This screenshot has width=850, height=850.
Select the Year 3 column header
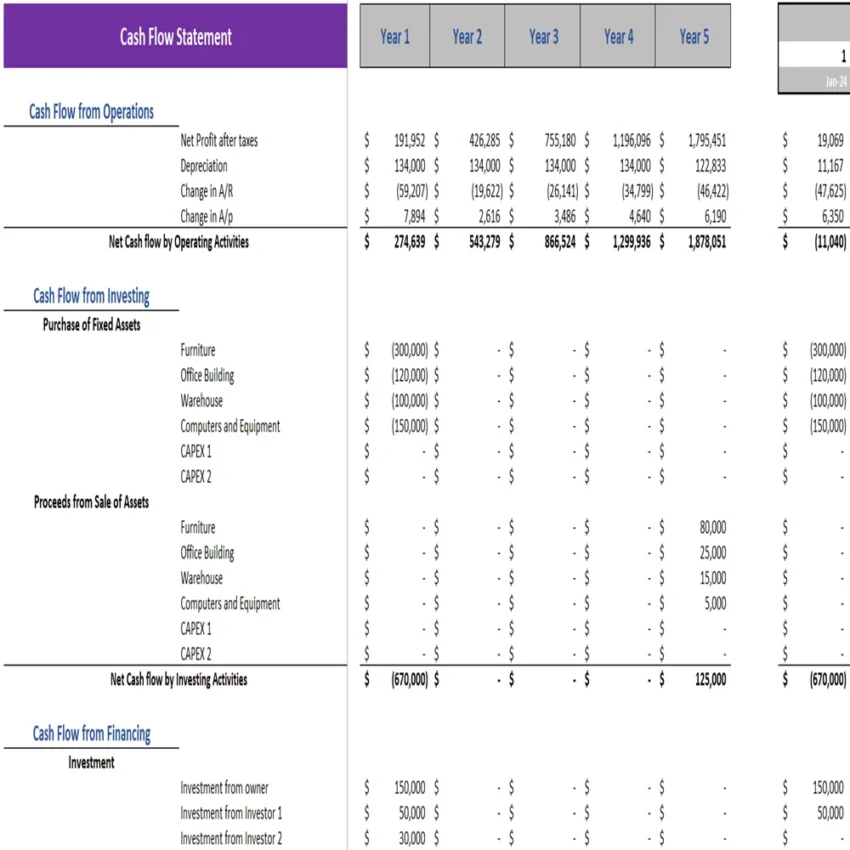543,36
